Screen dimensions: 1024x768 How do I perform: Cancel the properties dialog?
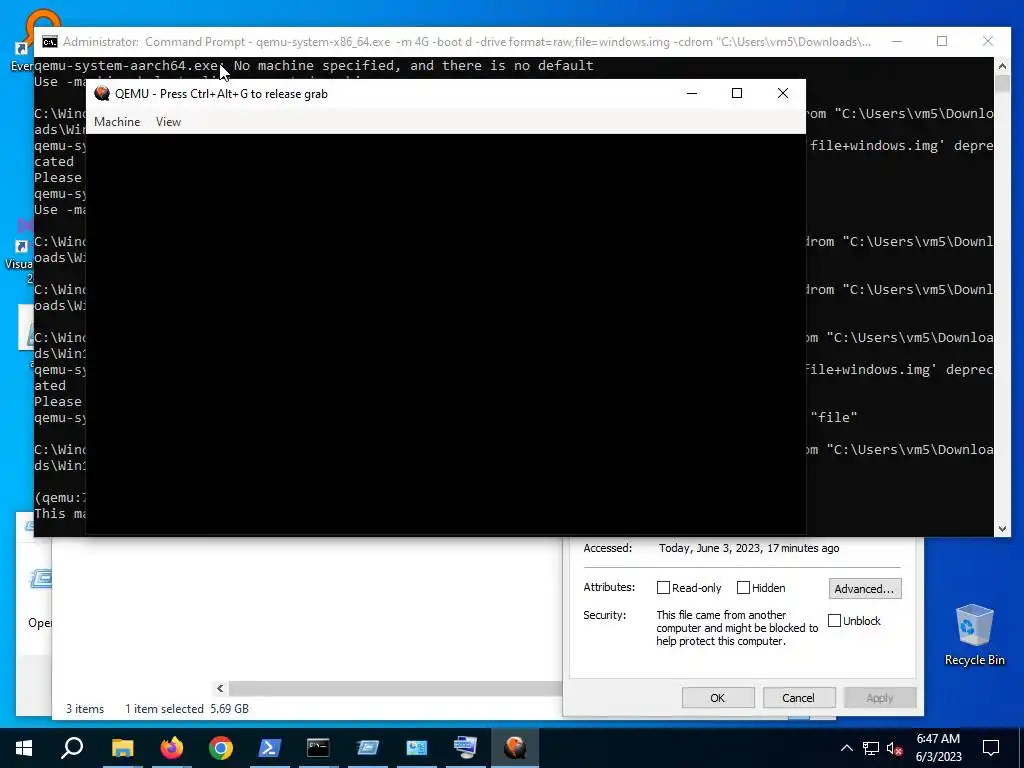pos(799,697)
